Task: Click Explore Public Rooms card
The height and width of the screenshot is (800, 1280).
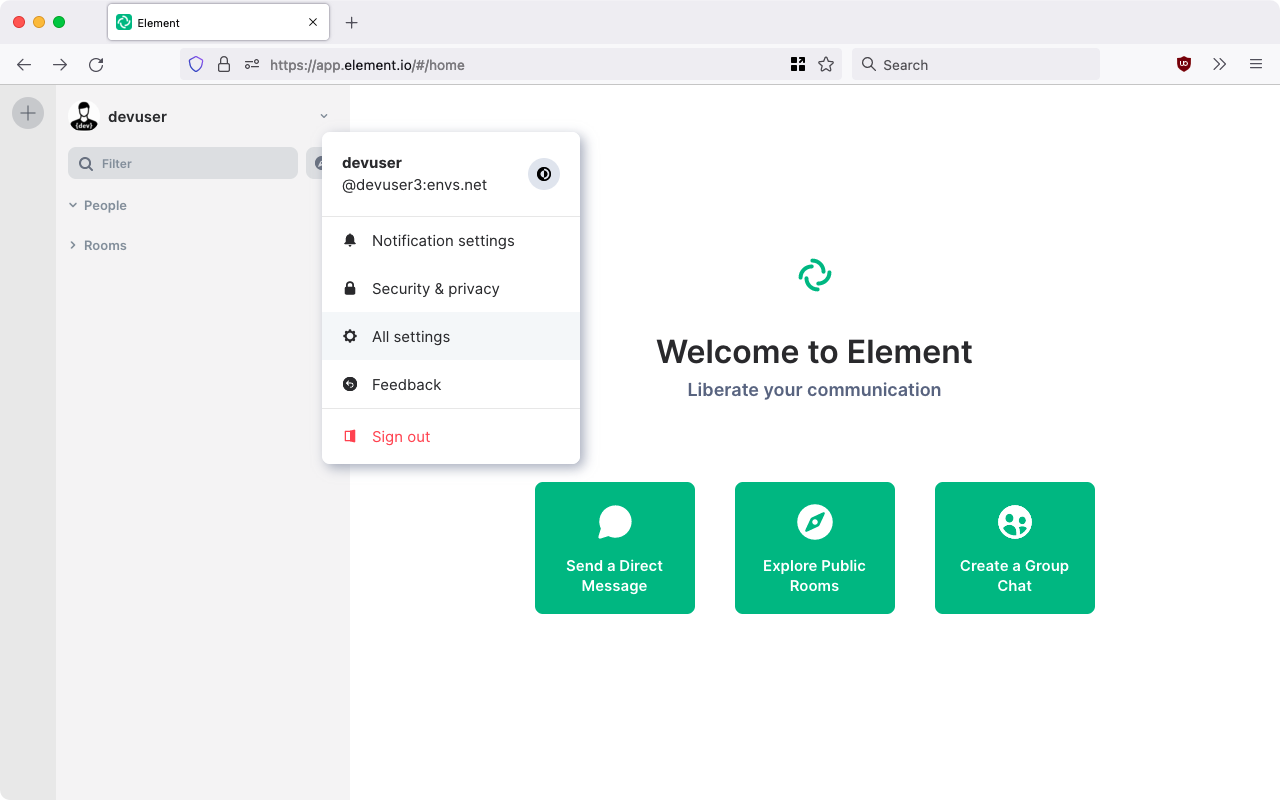Action: click(x=815, y=548)
